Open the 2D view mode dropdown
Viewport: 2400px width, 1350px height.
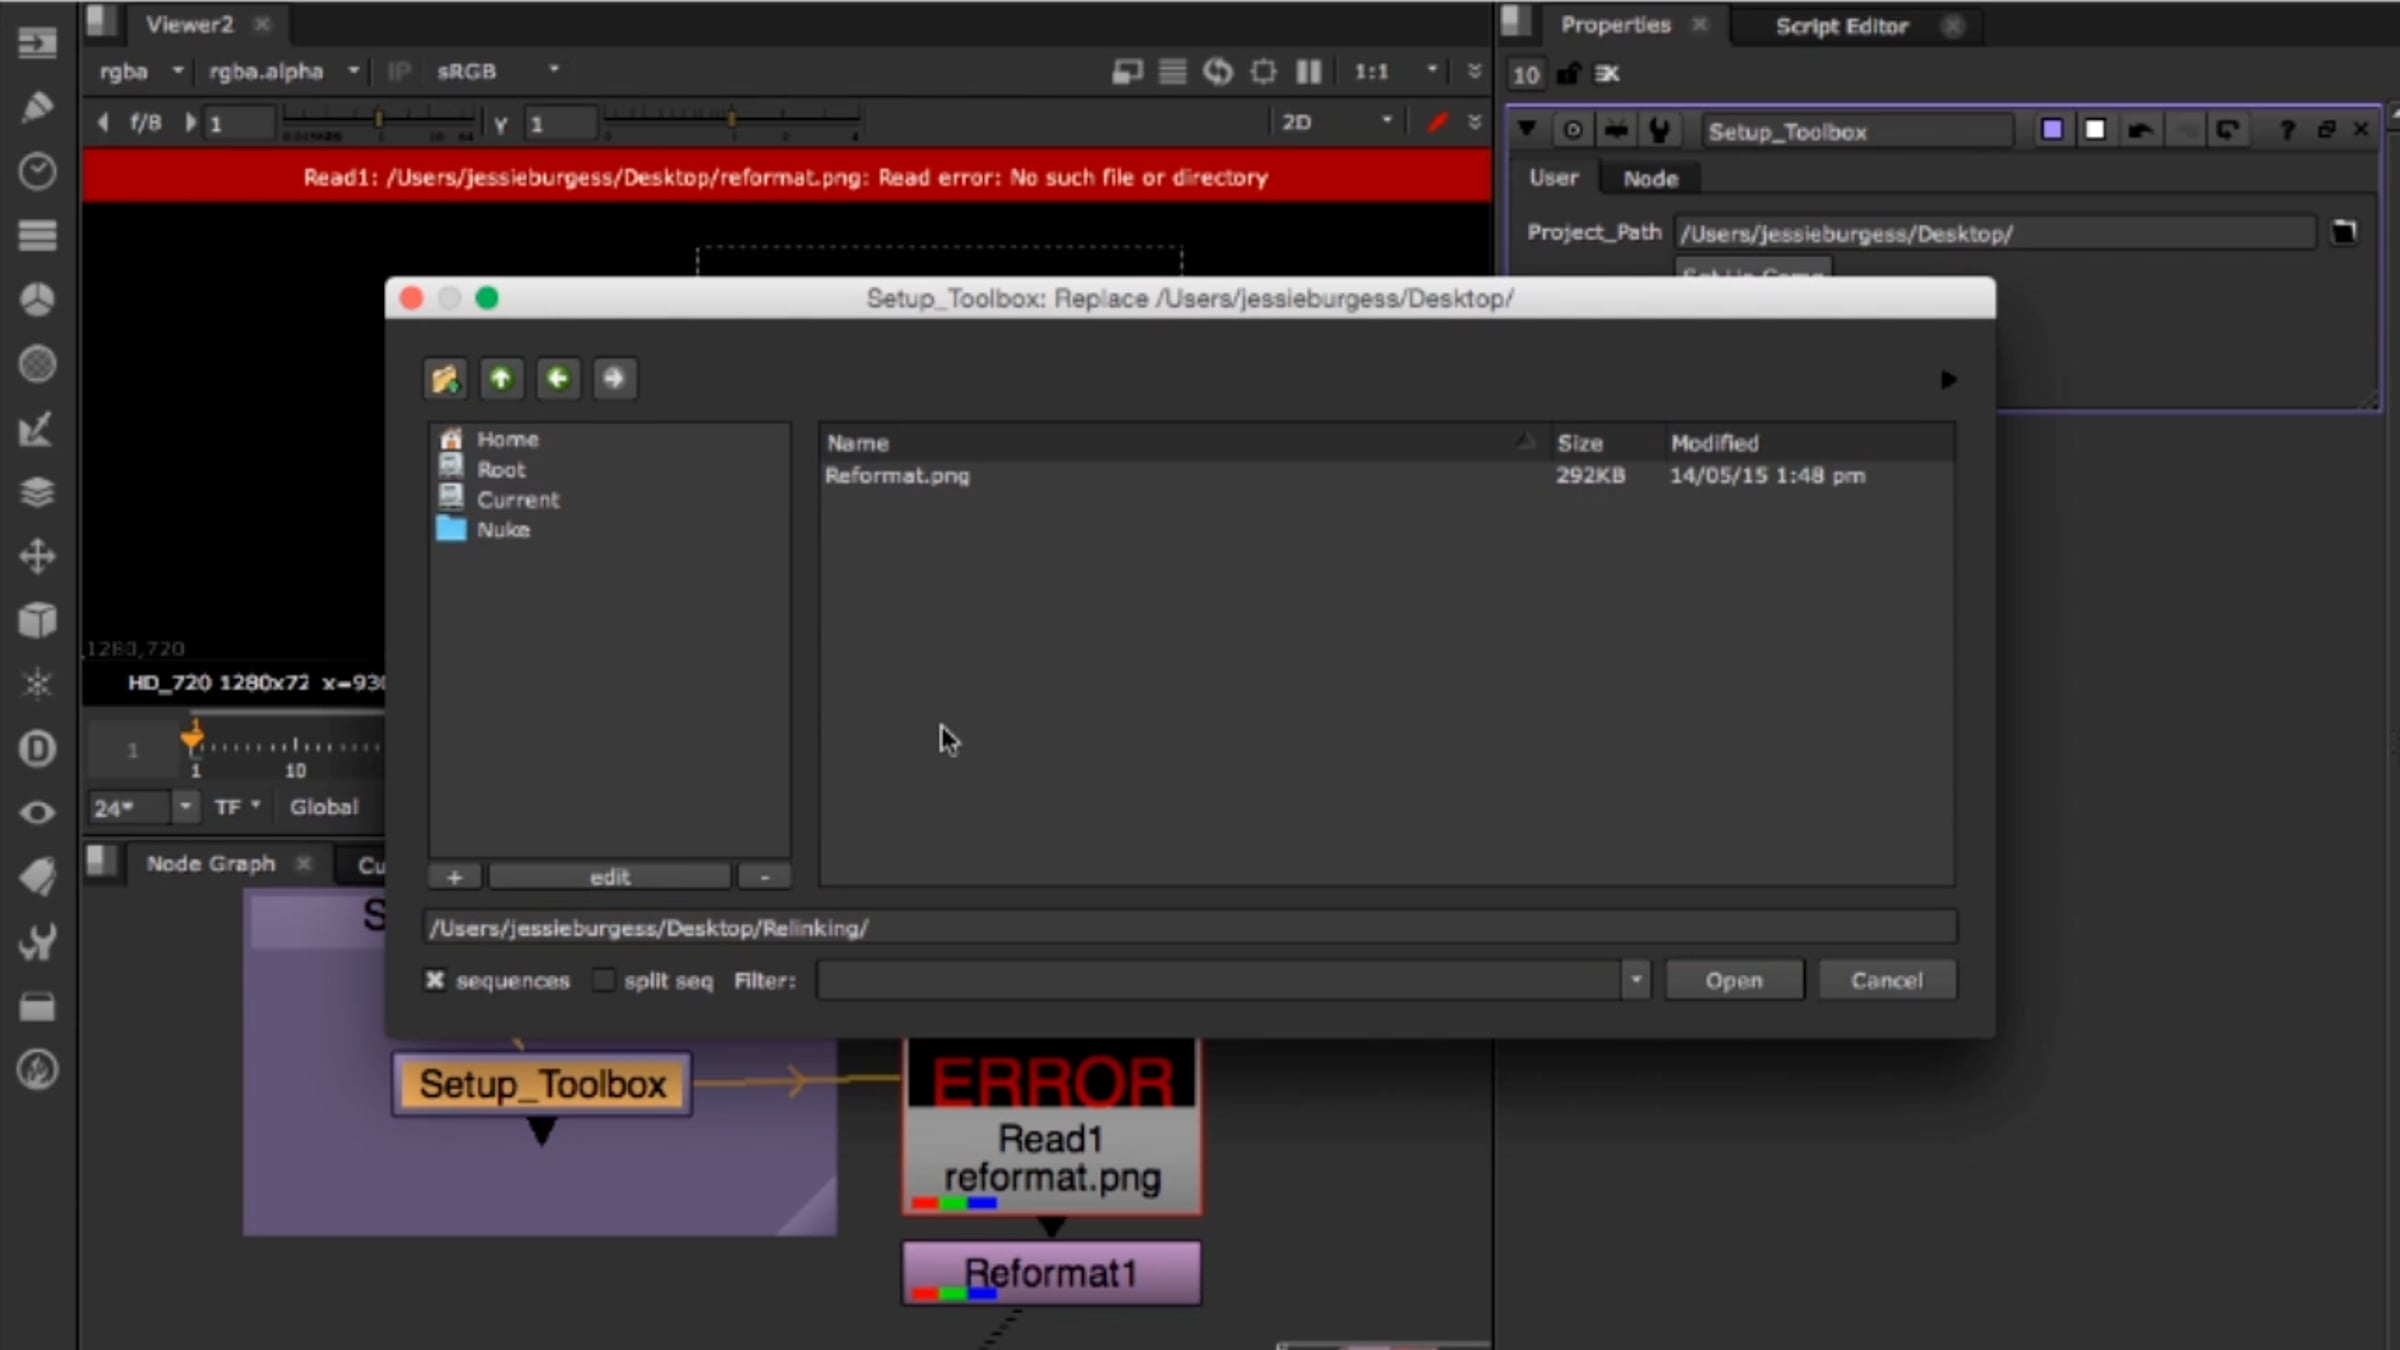pyautogui.click(x=1336, y=123)
